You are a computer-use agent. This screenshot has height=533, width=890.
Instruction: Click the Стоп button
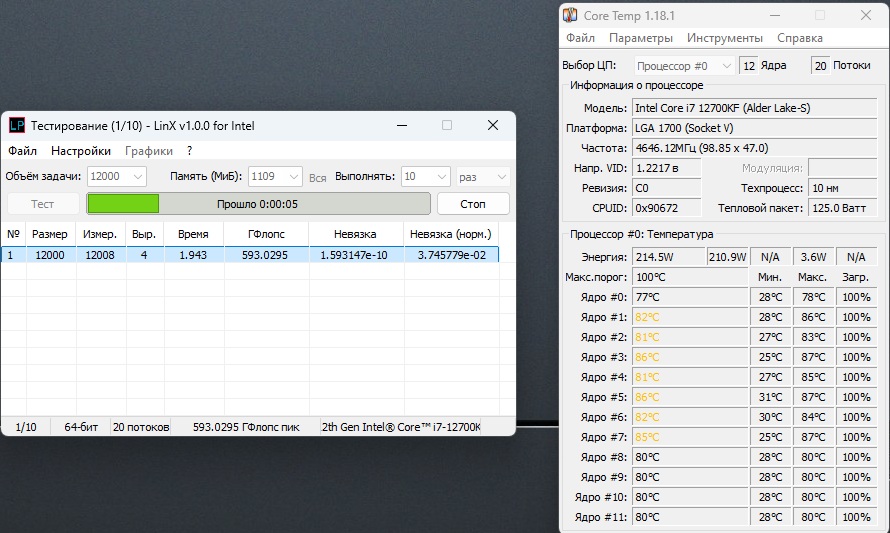[x=473, y=204]
